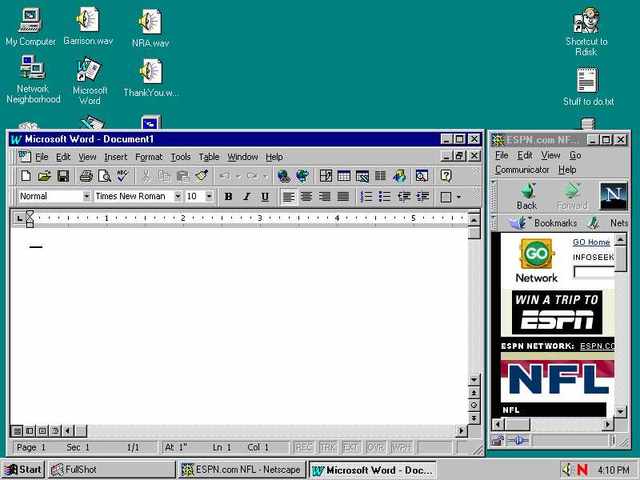Click the Columns toolbar icon

(x=380, y=176)
